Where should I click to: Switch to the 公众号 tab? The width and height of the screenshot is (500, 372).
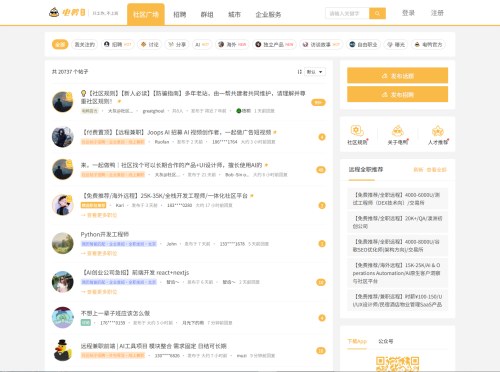pyautogui.click(x=386, y=341)
